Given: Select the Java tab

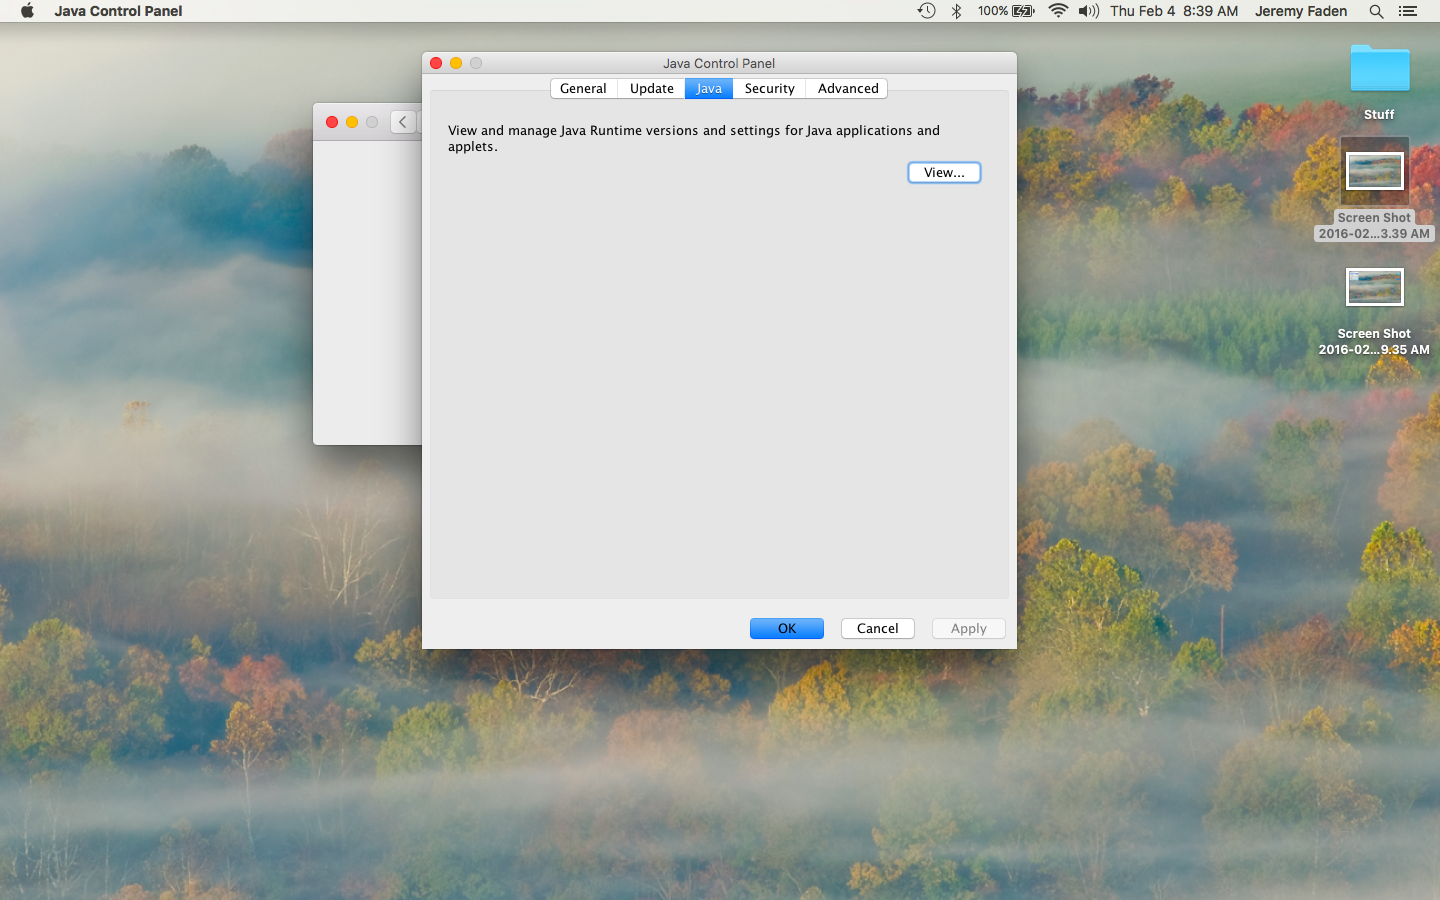Looking at the screenshot, I should [709, 89].
